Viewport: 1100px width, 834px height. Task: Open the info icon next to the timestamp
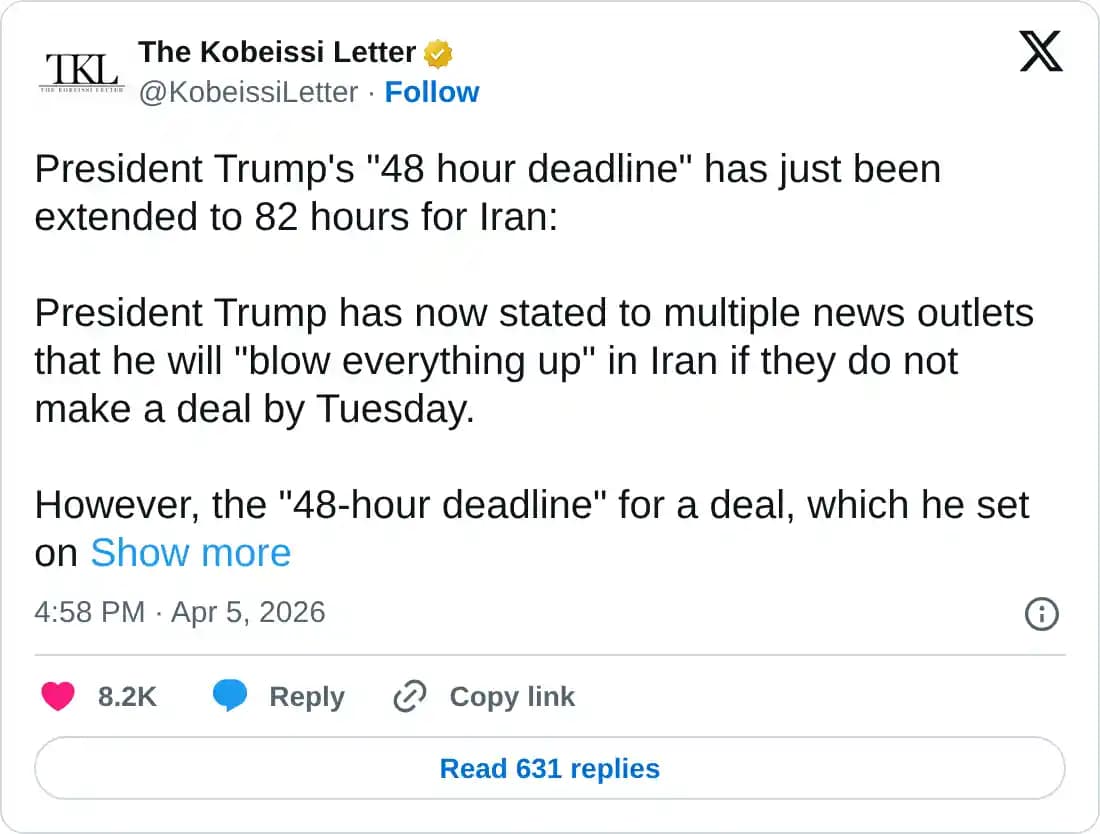pyautogui.click(x=1041, y=614)
